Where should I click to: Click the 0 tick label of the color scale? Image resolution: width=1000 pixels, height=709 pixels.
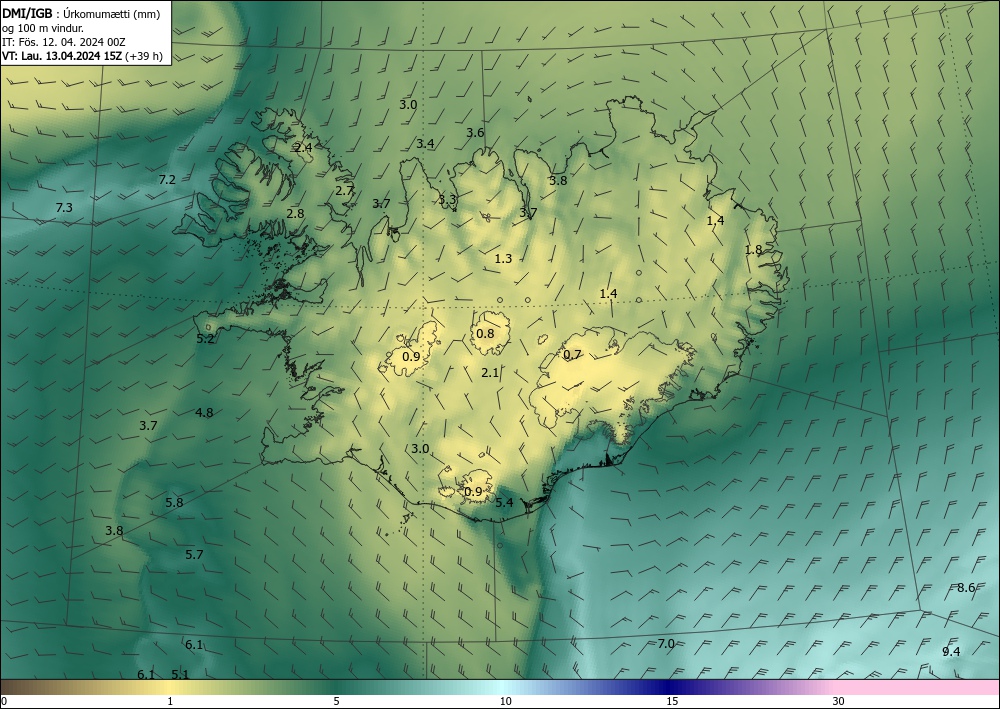pos(4,702)
